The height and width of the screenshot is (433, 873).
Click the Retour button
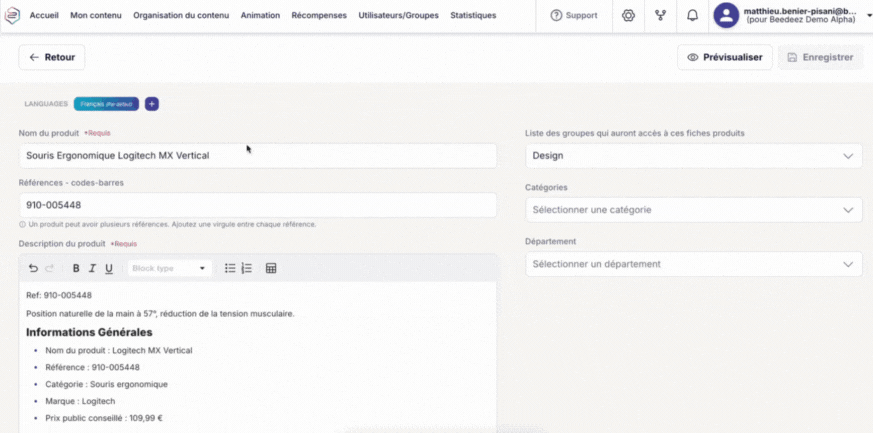pos(52,57)
